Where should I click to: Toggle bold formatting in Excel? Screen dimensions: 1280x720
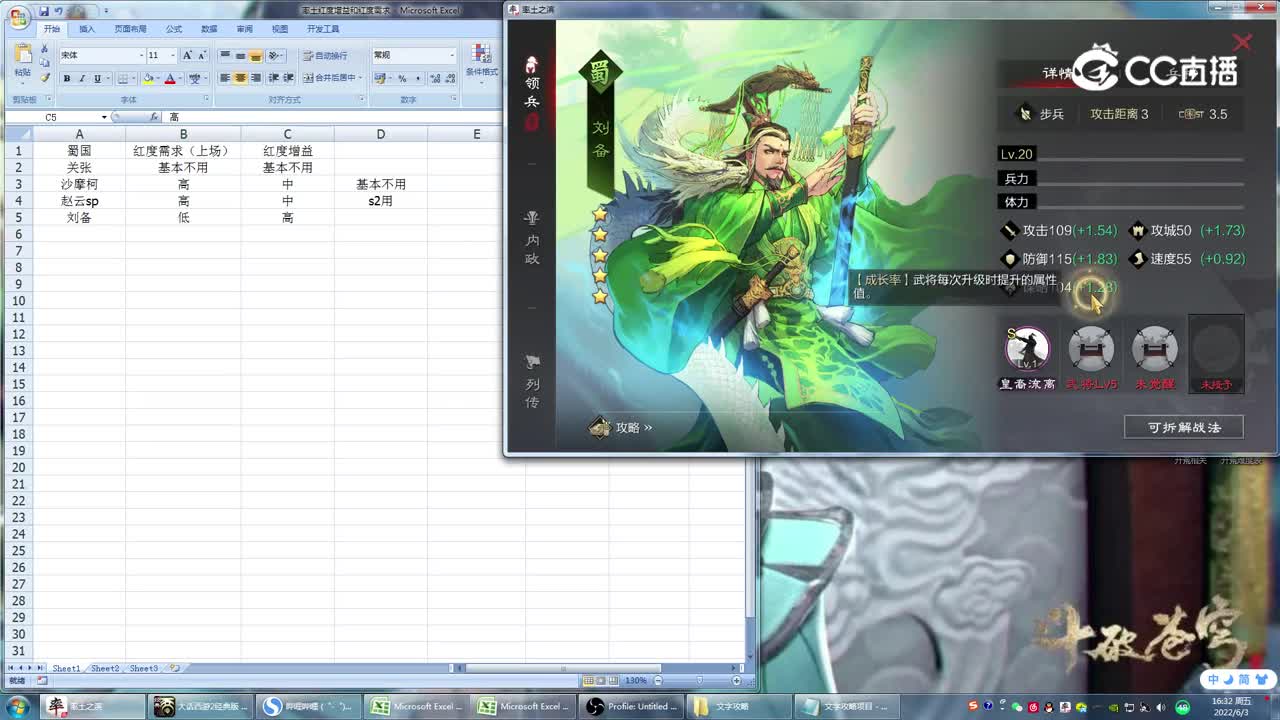[67, 78]
